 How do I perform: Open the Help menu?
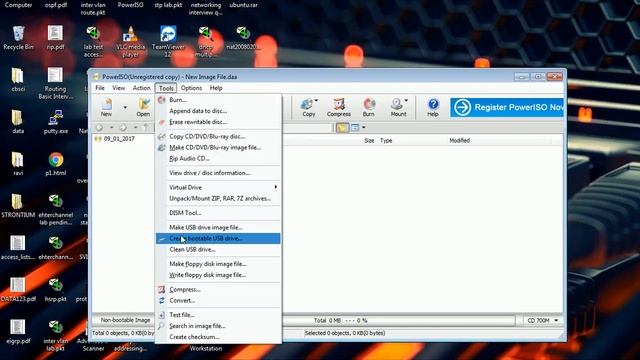coord(216,88)
